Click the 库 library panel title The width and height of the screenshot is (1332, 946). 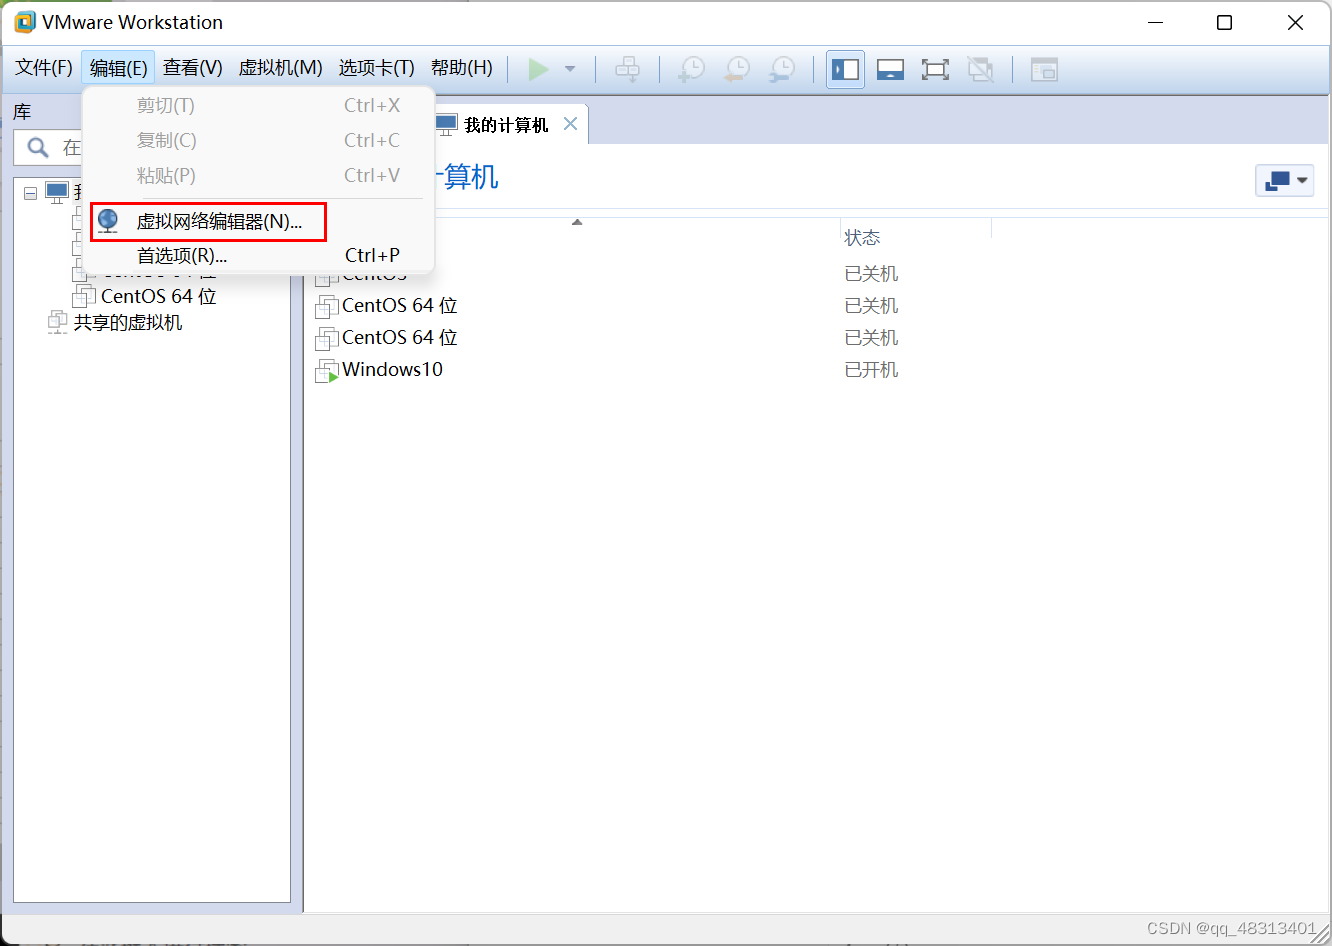pyautogui.click(x=22, y=112)
